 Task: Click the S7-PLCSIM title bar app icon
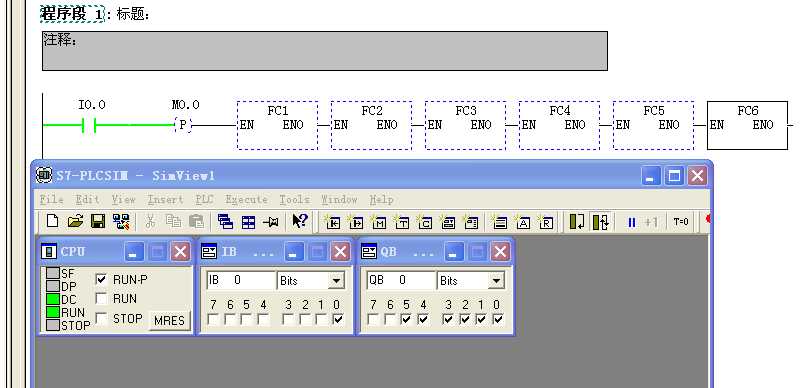tap(44, 175)
